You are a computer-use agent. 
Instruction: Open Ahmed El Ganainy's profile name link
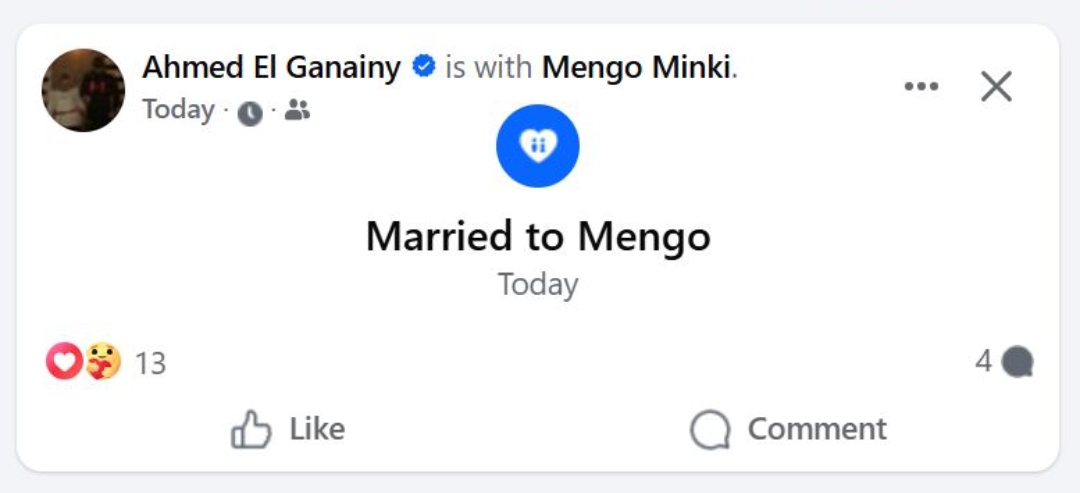point(271,68)
